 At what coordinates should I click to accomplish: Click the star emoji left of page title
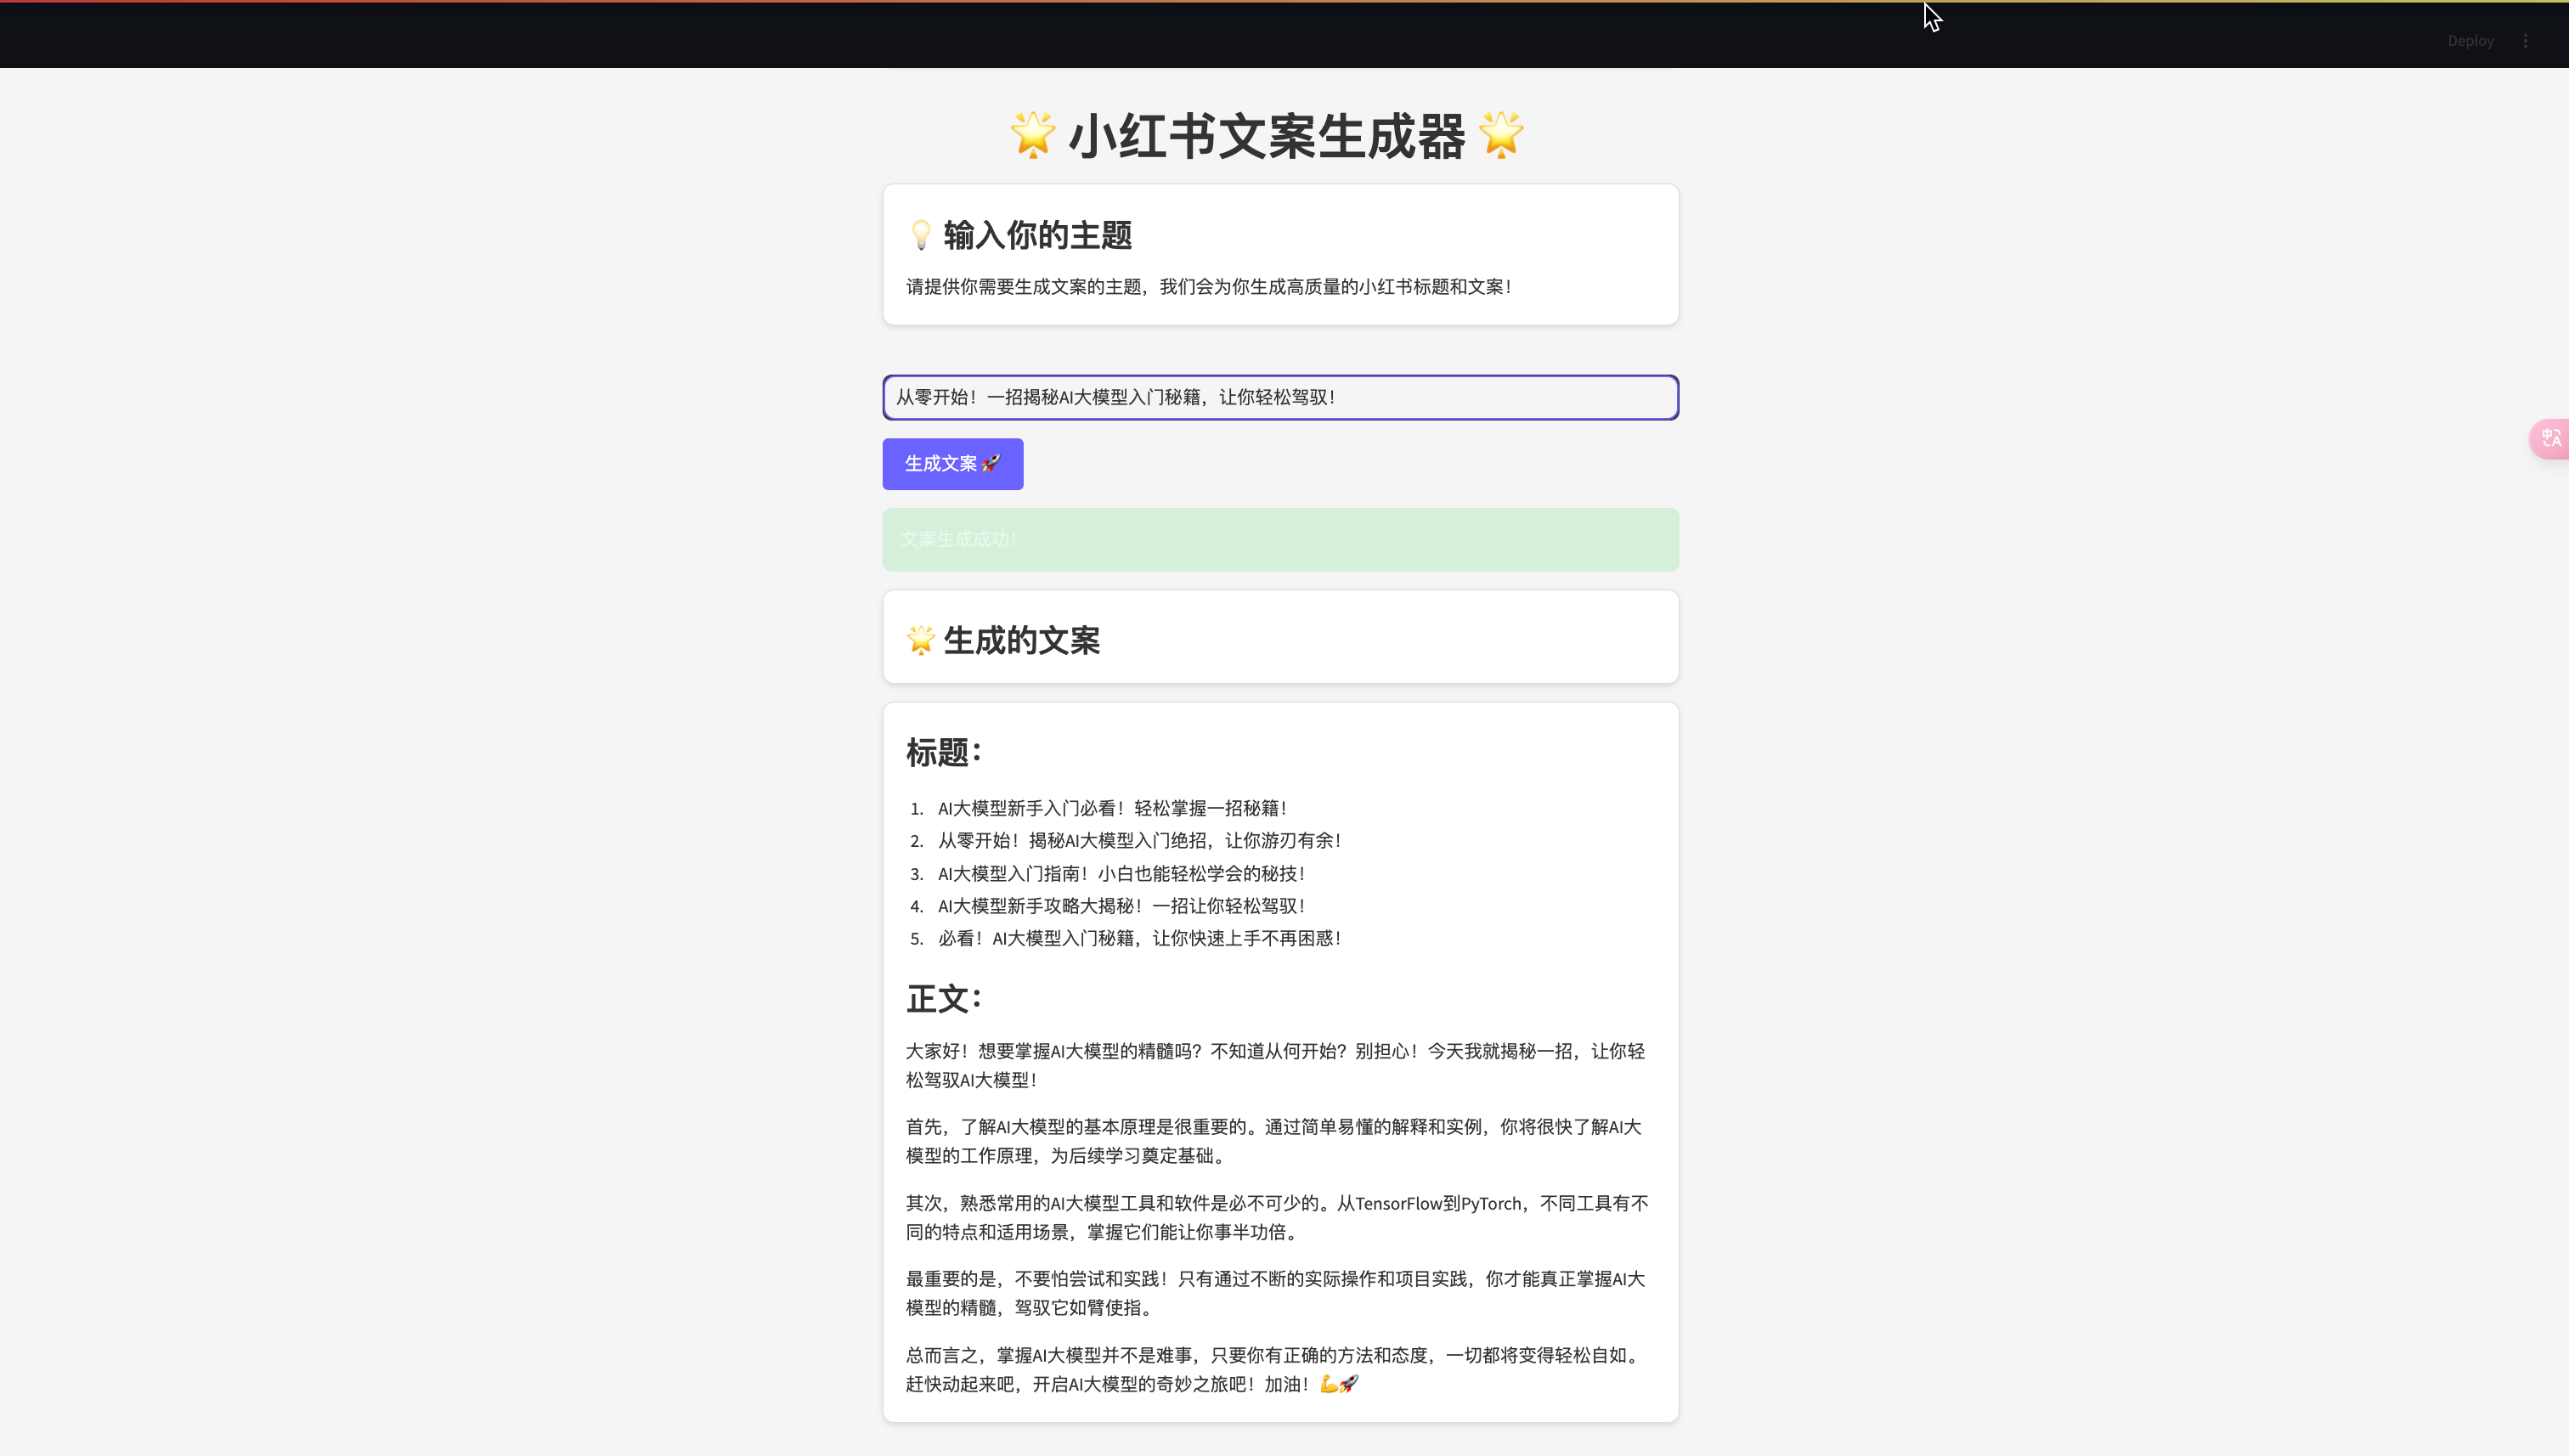click(x=1032, y=135)
